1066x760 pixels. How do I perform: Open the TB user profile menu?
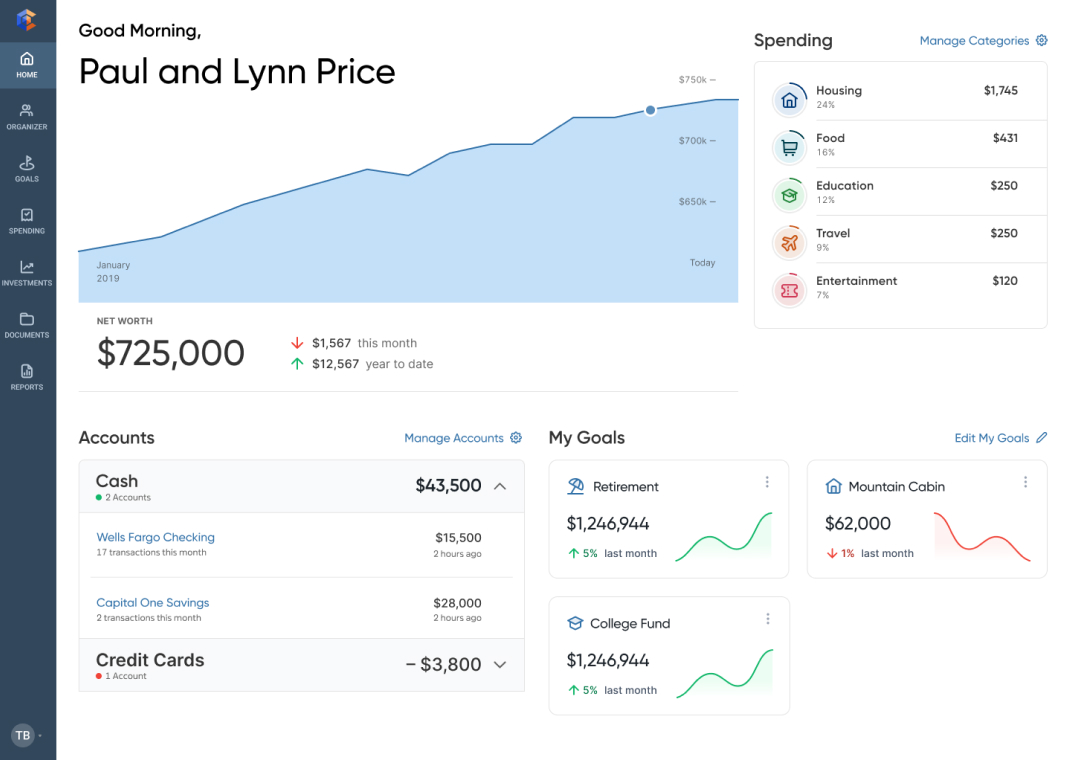click(23, 735)
